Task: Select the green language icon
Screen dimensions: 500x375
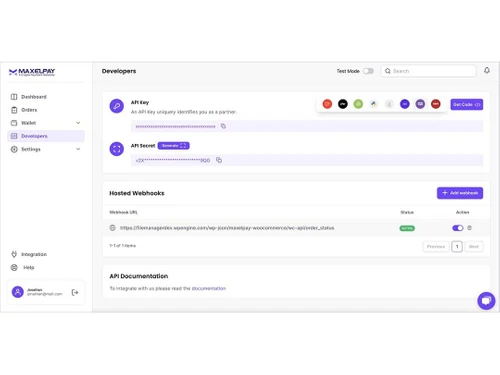Action: [358, 104]
